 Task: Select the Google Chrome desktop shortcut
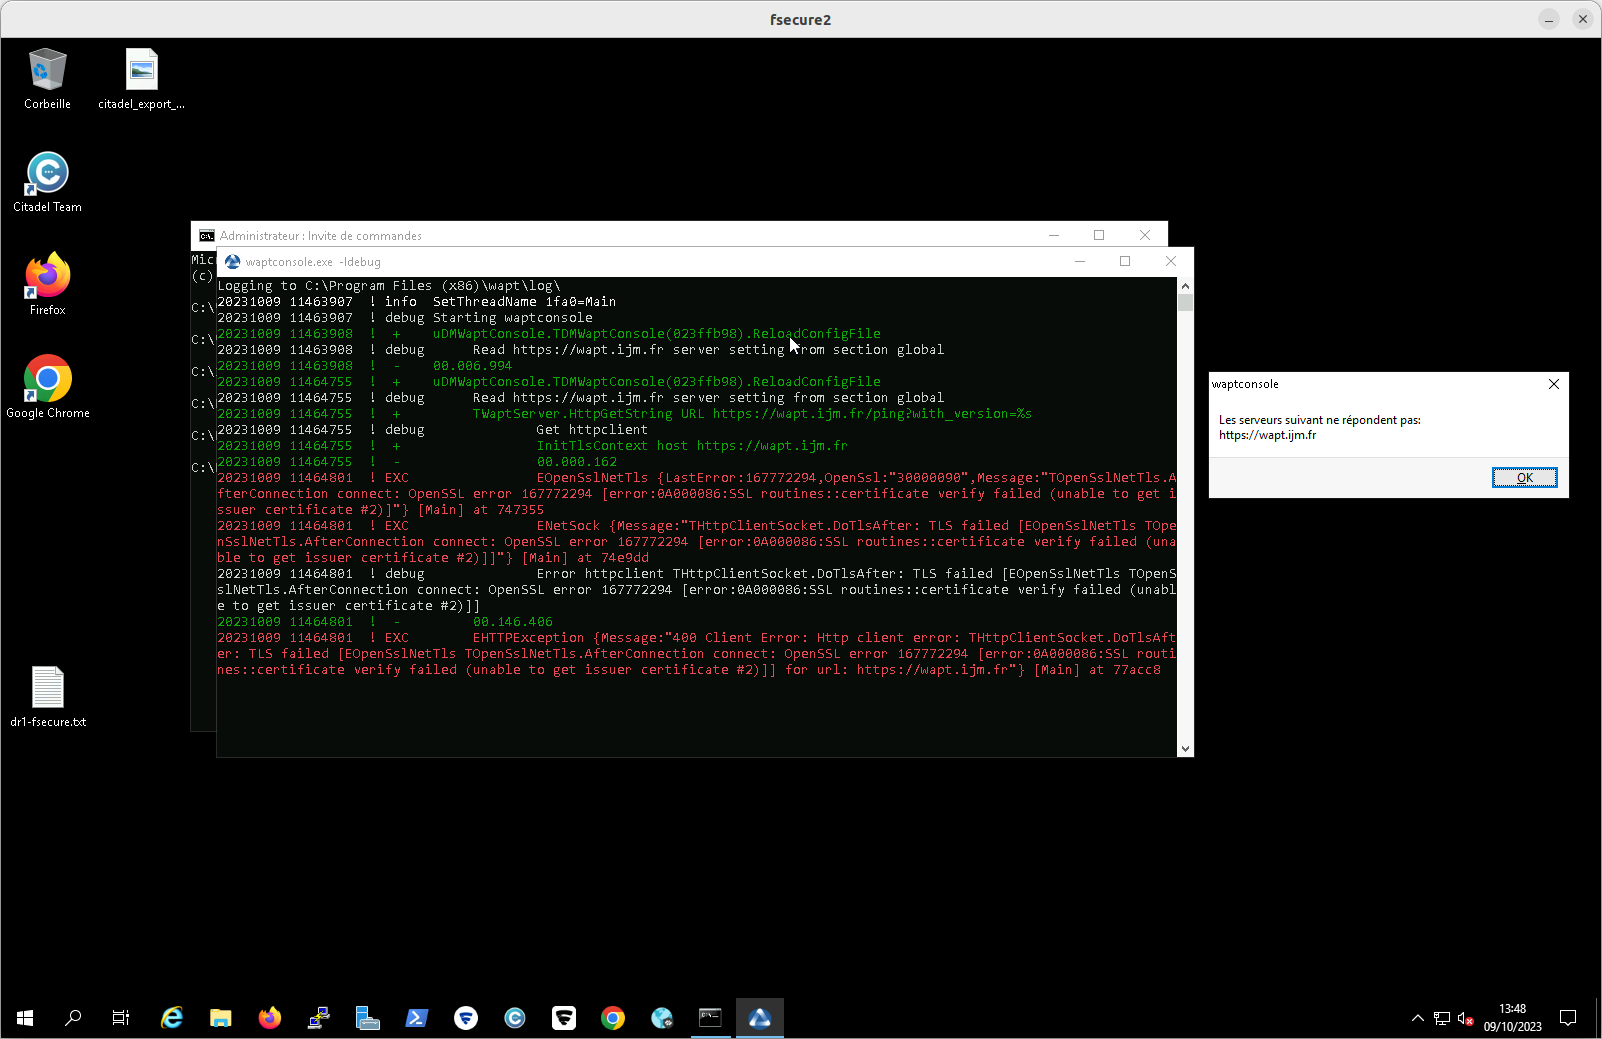(47, 387)
